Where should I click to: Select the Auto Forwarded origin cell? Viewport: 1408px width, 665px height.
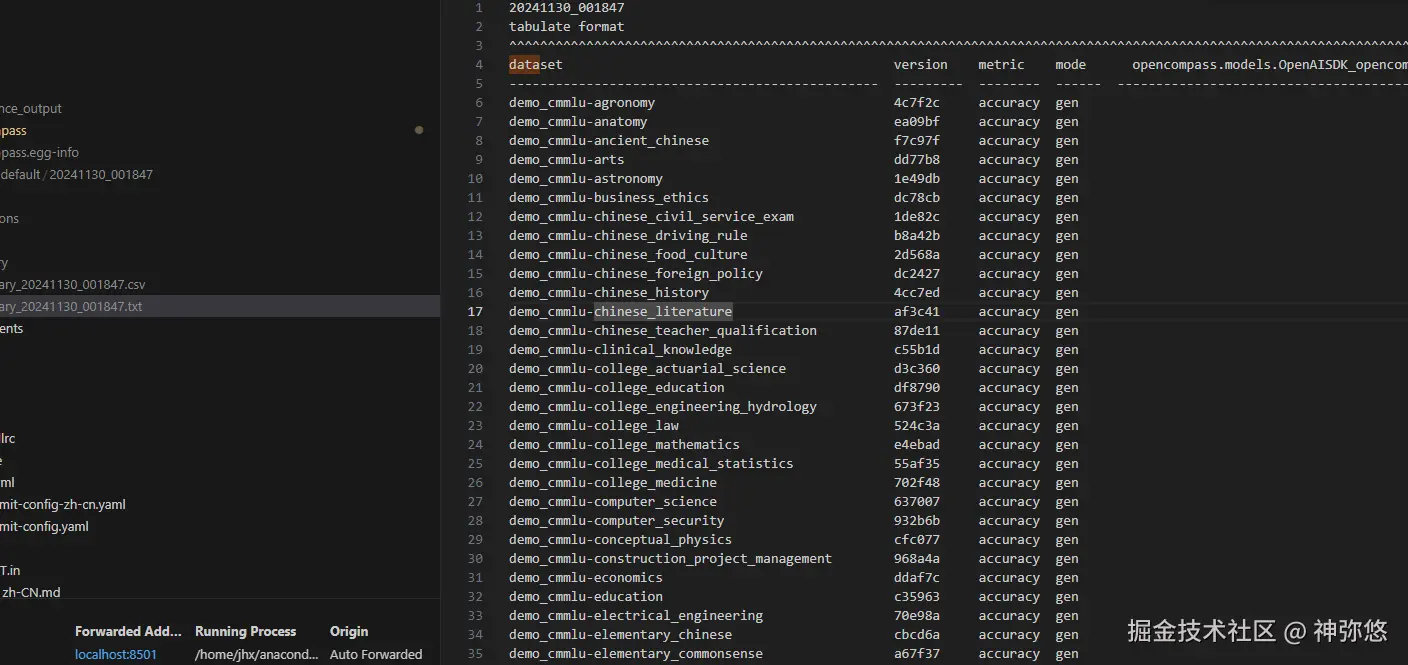pyautogui.click(x=376, y=654)
